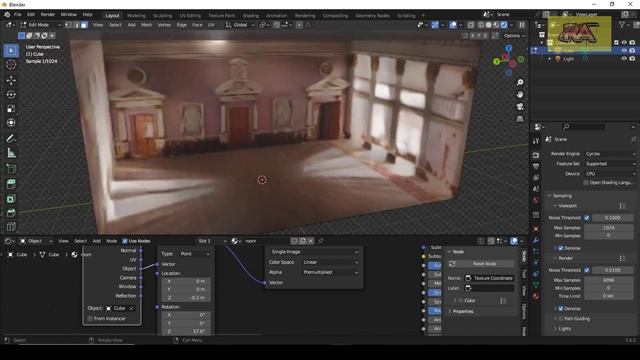The width and height of the screenshot is (640, 360).
Task: Open Alpha Premultiplied dropdown
Action: pos(330,272)
